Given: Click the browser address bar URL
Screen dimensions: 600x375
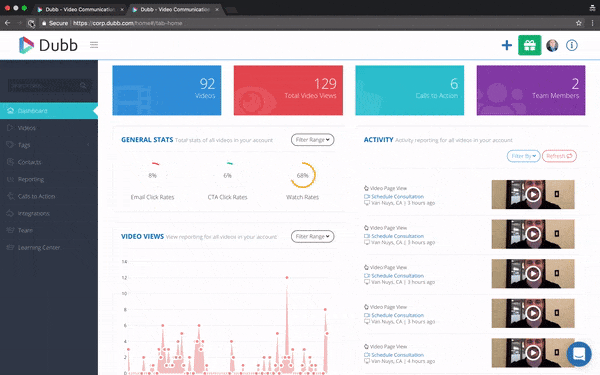Looking at the screenshot, I should (127, 23).
